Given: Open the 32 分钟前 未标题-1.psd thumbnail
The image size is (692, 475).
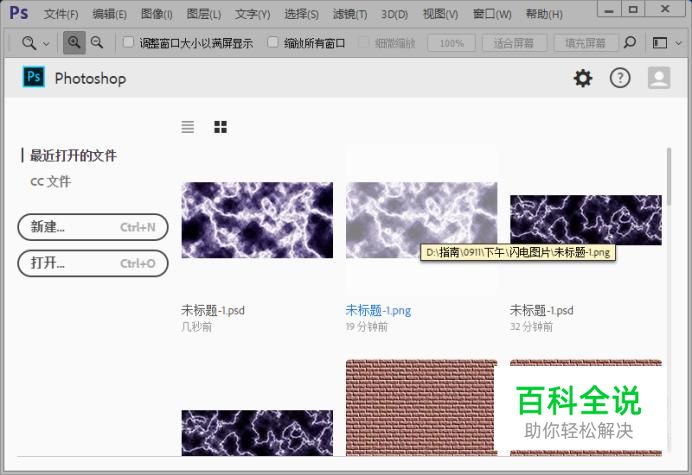Looking at the screenshot, I should click(586, 220).
